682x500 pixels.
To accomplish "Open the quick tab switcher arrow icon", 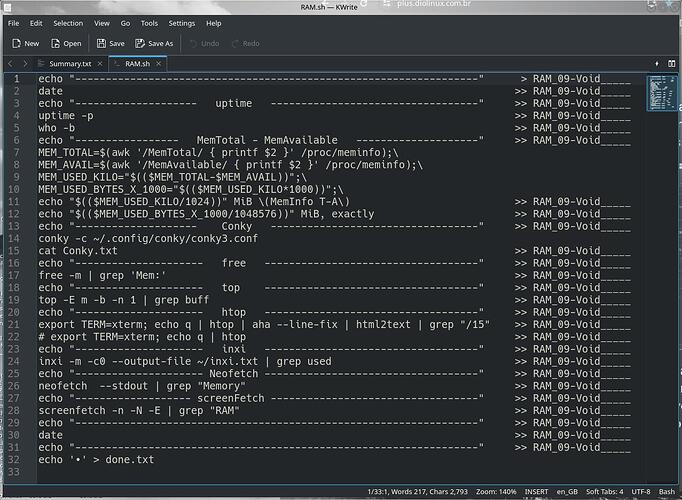I will click(x=657, y=63).
